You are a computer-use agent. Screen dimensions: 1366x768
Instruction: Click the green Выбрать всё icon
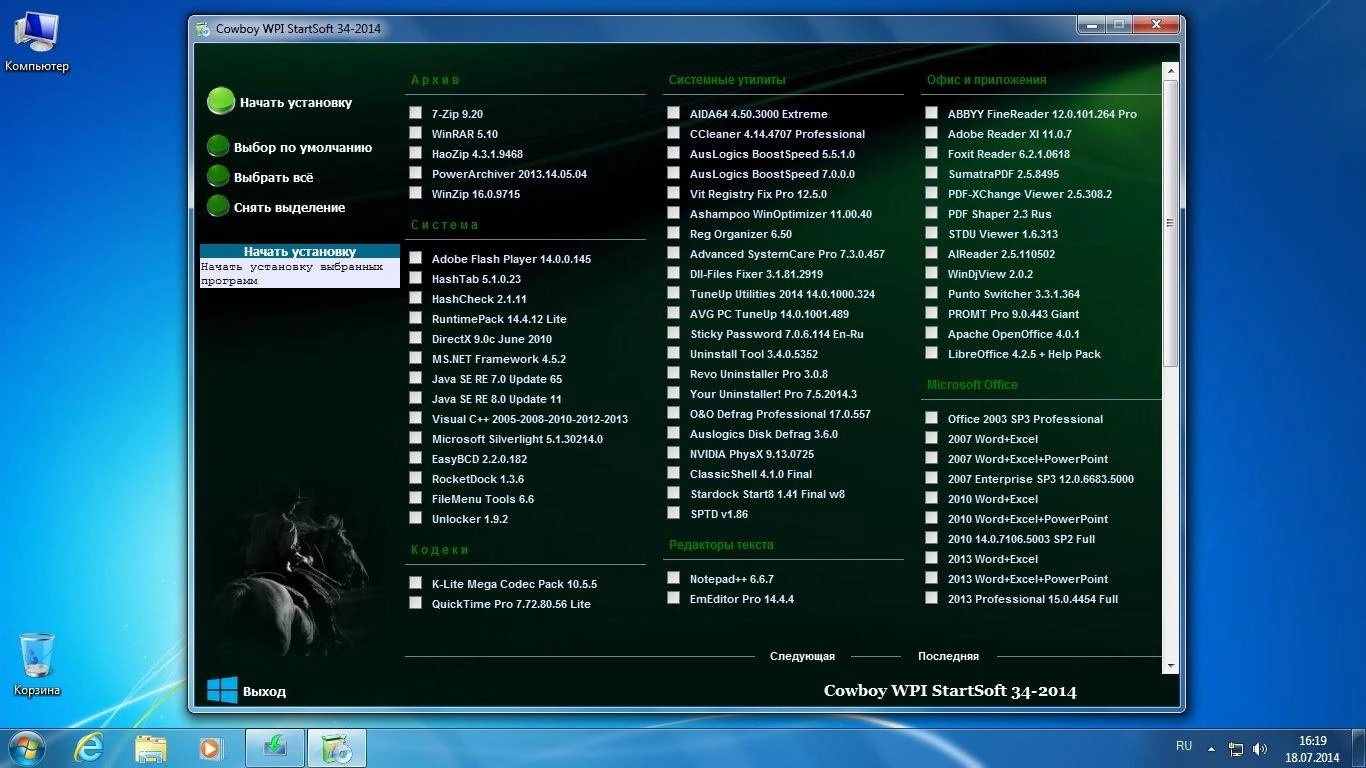[x=218, y=177]
